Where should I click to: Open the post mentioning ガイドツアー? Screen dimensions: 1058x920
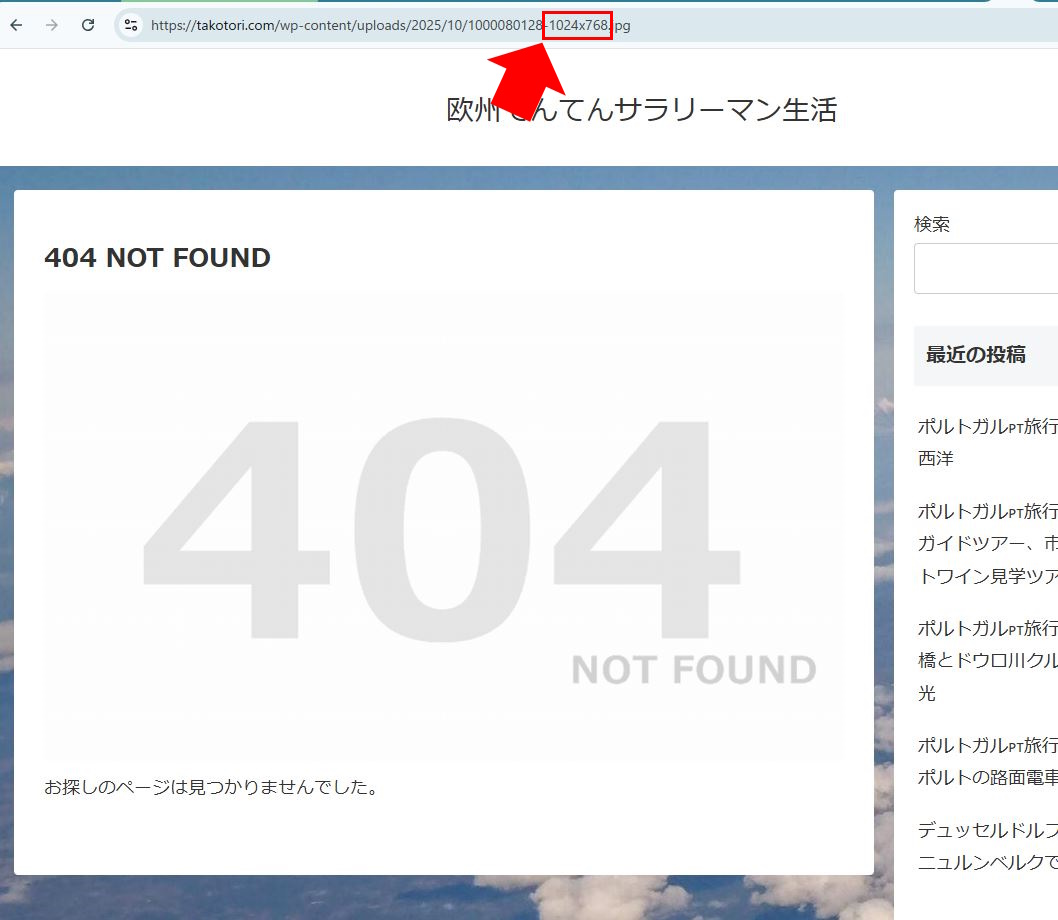(986, 543)
